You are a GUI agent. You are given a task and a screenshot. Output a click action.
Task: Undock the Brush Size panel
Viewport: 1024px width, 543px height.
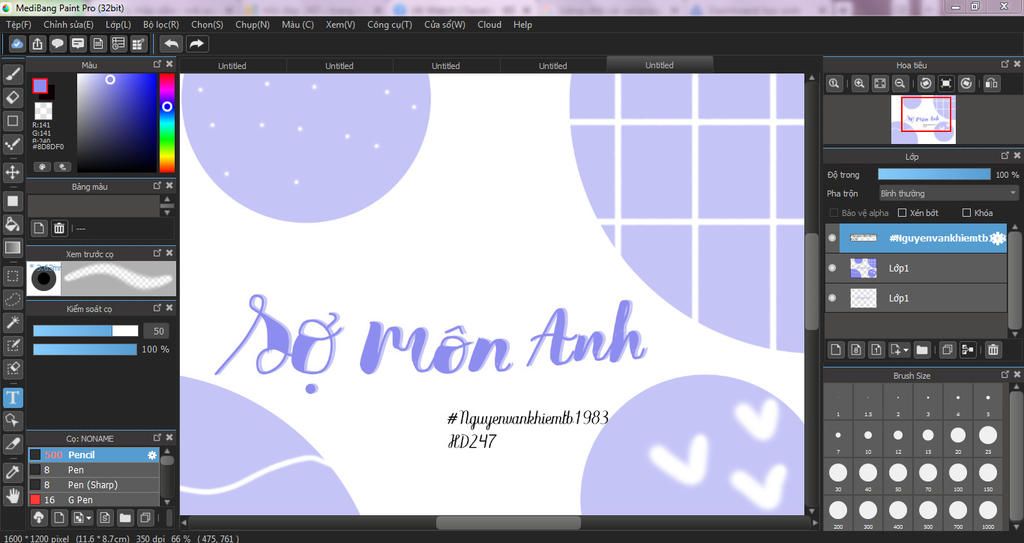tap(1005, 374)
